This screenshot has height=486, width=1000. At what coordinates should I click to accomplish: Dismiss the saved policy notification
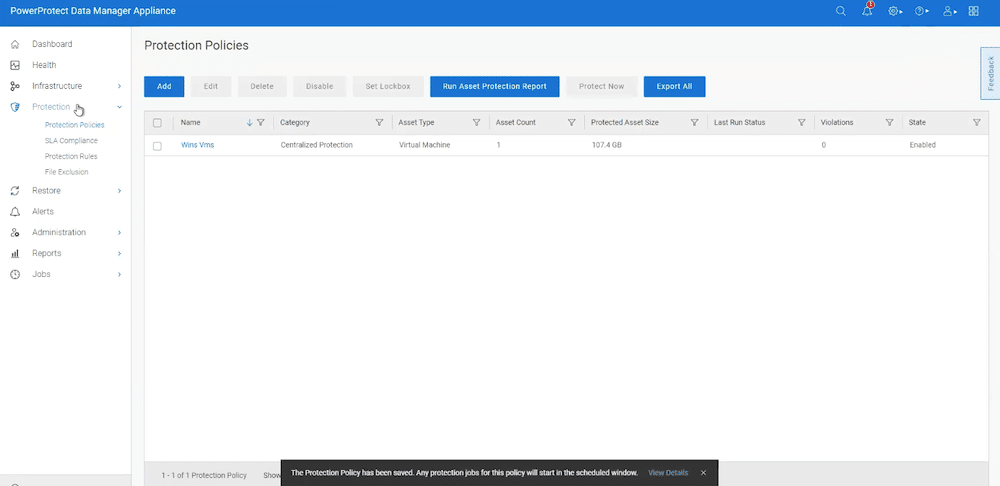(x=703, y=473)
